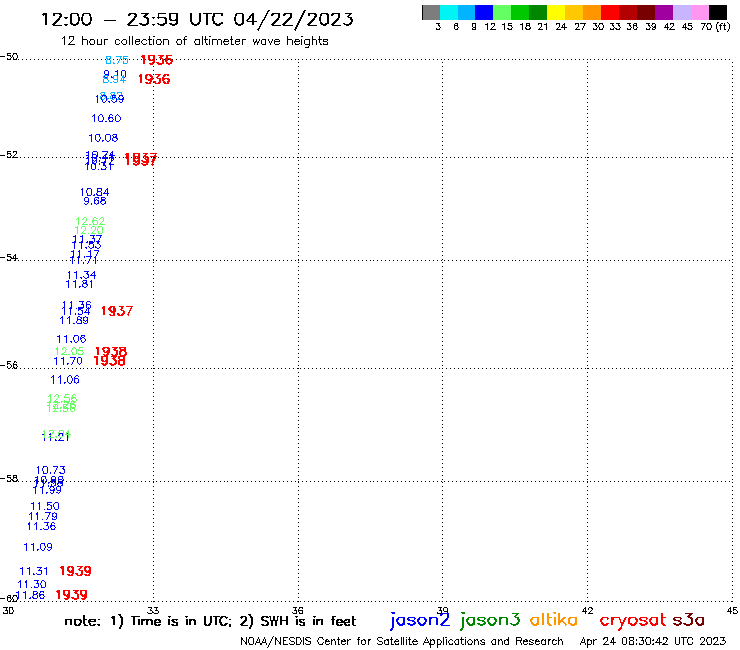Click the pink swatch in the color scale
Screen dimensions: 740x650
pyautogui.click(x=700, y=12)
